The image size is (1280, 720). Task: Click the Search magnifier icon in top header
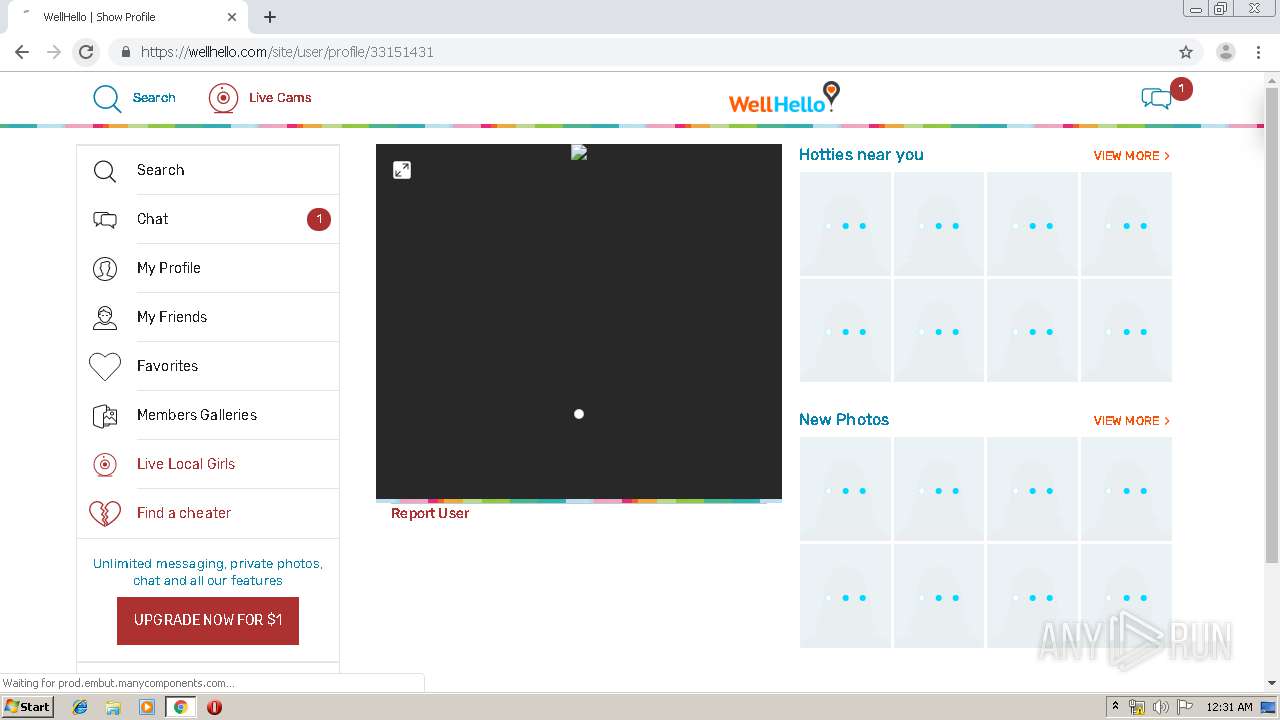click(107, 98)
